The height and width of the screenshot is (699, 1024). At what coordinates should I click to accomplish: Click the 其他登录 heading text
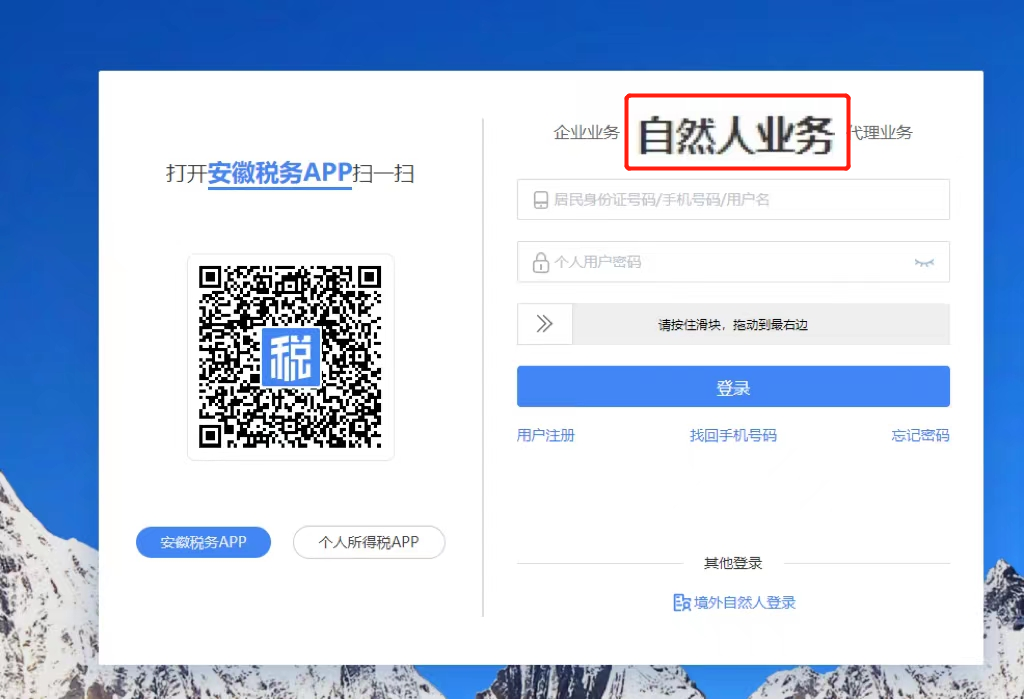pyautogui.click(x=733, y=563)
